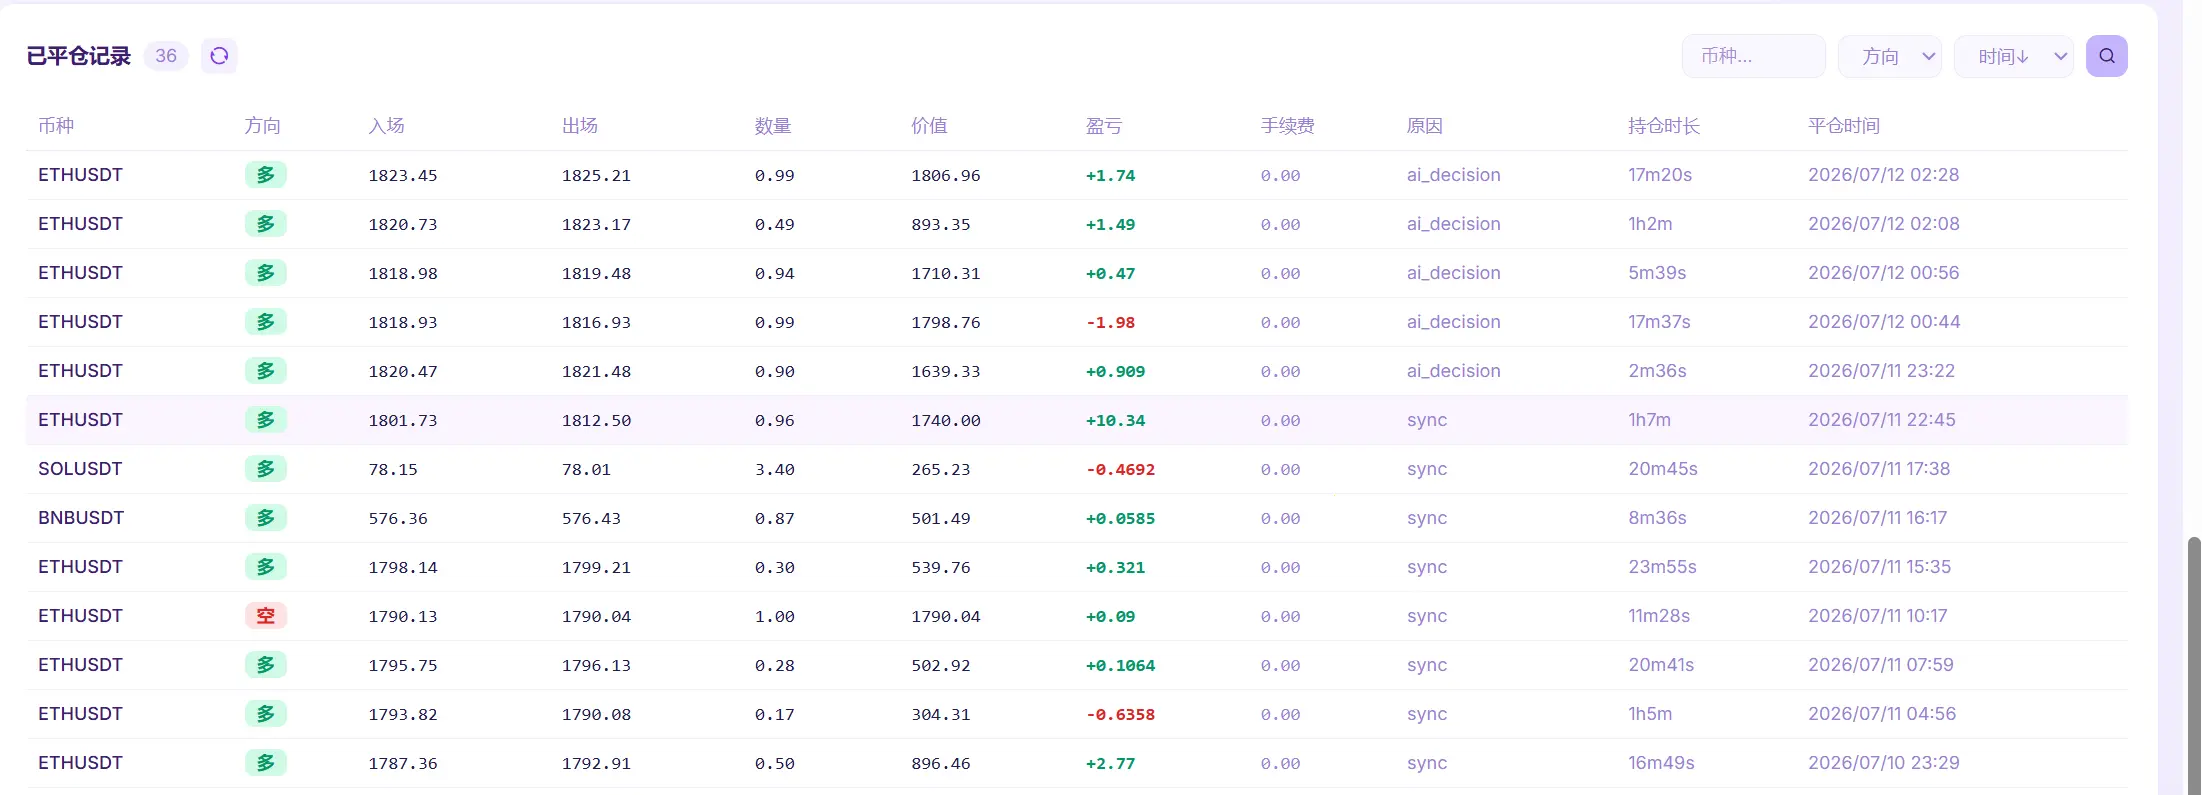The width and height of the screenshot is (2202, 795).
Task: Click the 多 badge in the 1801.73 row
Action: pyautogui.click(x=266, y=420)
